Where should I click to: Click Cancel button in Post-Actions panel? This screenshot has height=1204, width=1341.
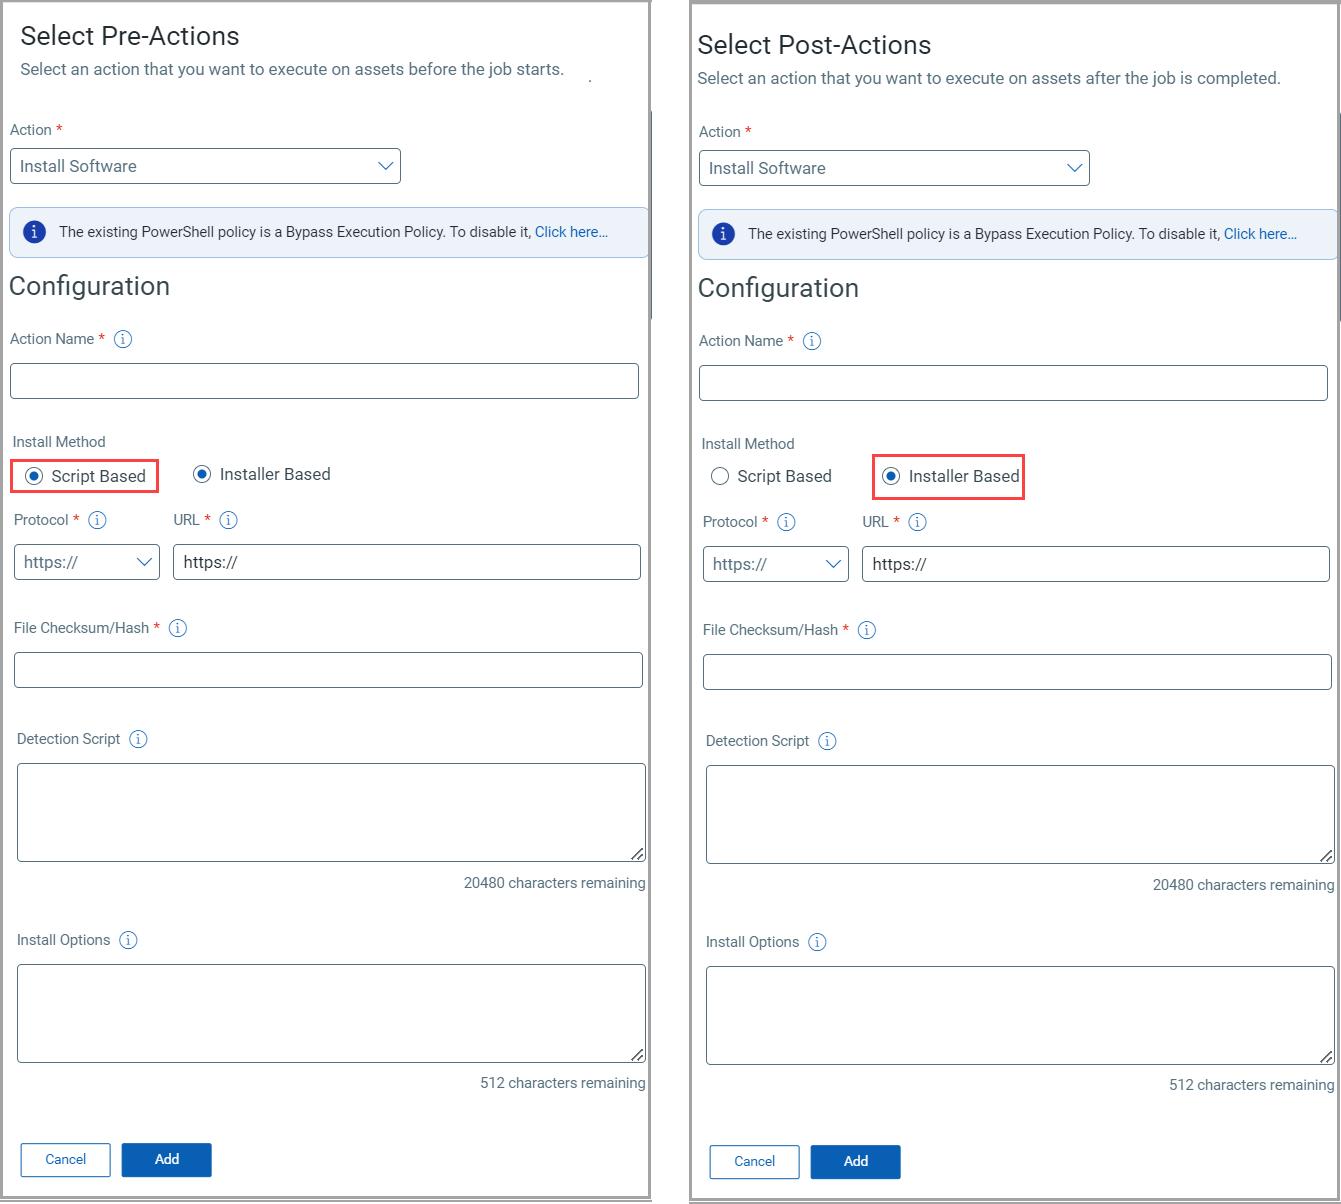coord(755,1162)
